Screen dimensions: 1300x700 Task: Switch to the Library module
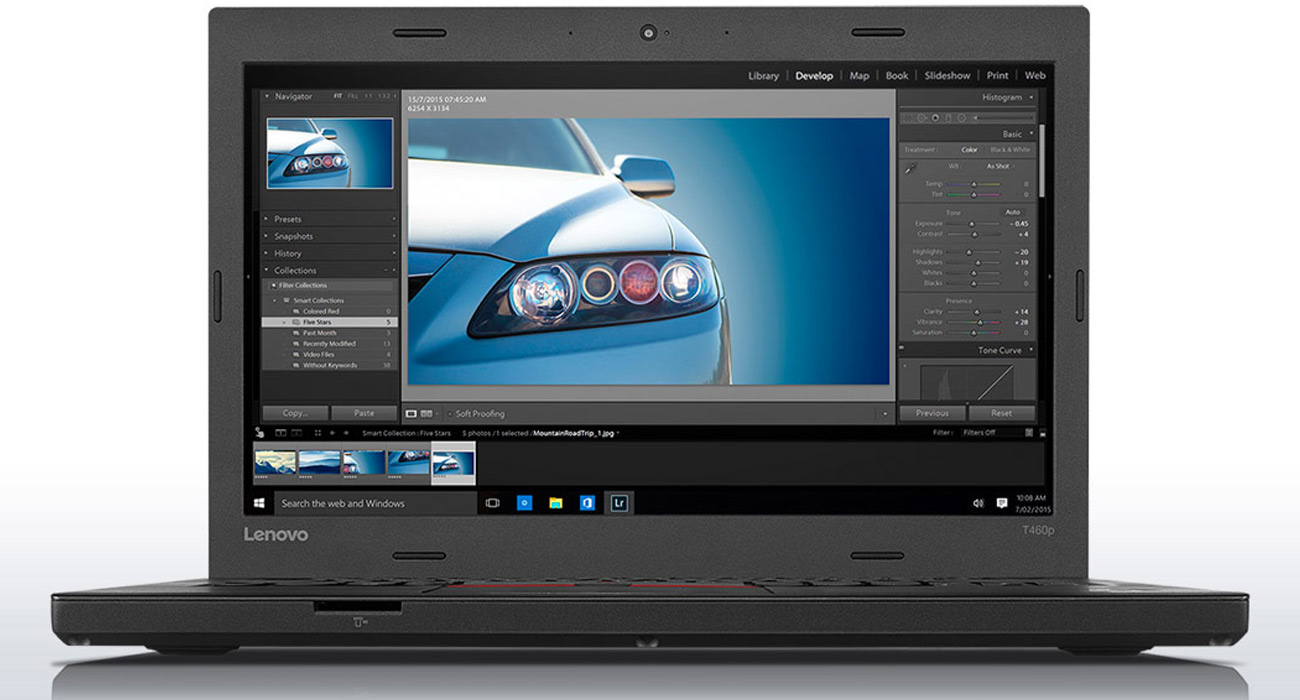[763, 75]
